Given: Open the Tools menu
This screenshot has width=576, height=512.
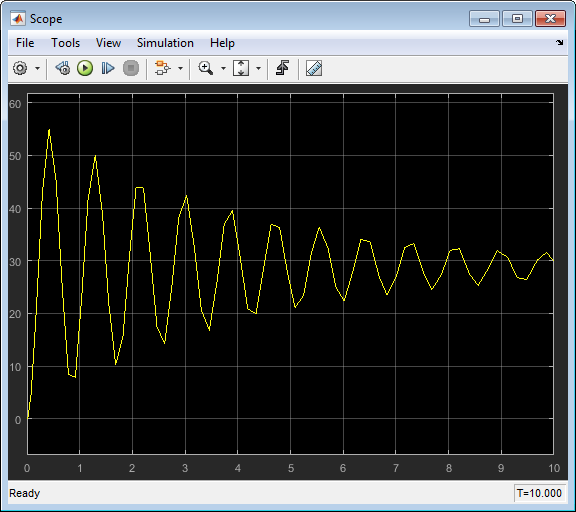Looking at the screenshot, I should (65, 43).
